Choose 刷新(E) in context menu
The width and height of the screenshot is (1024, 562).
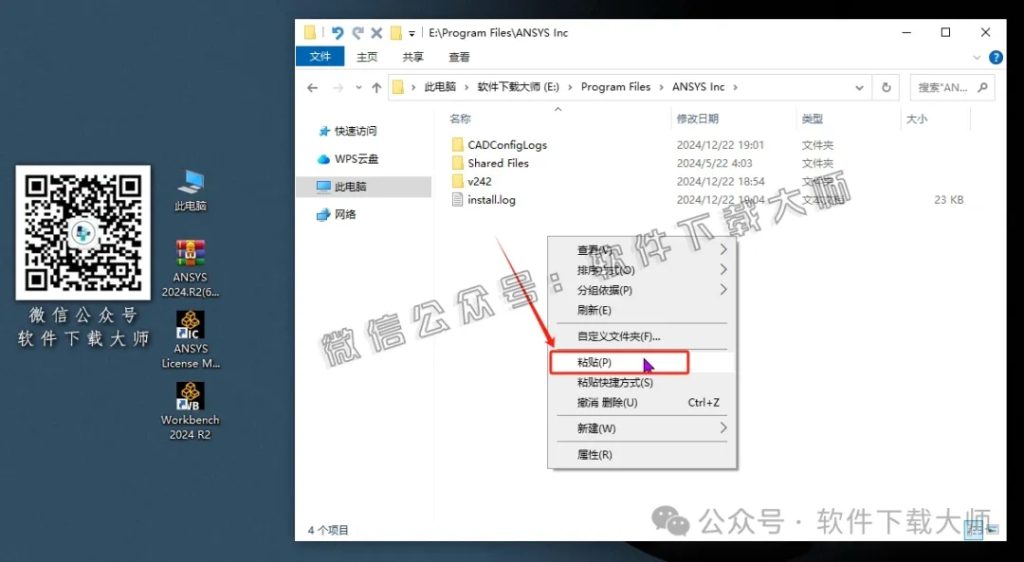(x=643, y=310)
